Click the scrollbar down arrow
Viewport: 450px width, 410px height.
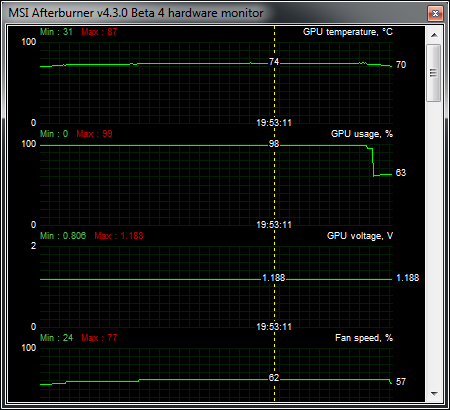[434, 394]
